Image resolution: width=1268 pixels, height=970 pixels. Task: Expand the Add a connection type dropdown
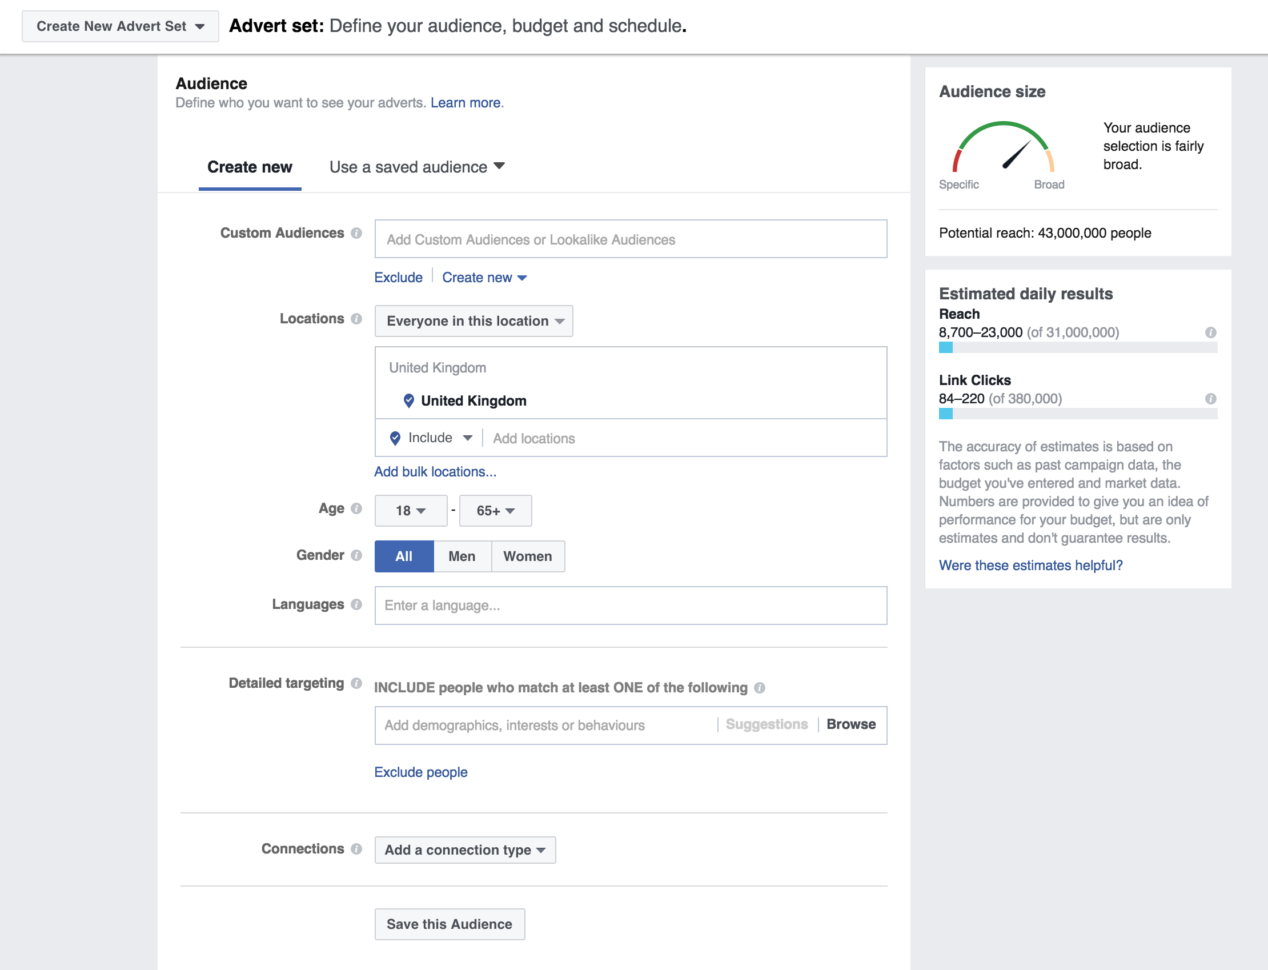pyautogui.click(x=465, y=849)
